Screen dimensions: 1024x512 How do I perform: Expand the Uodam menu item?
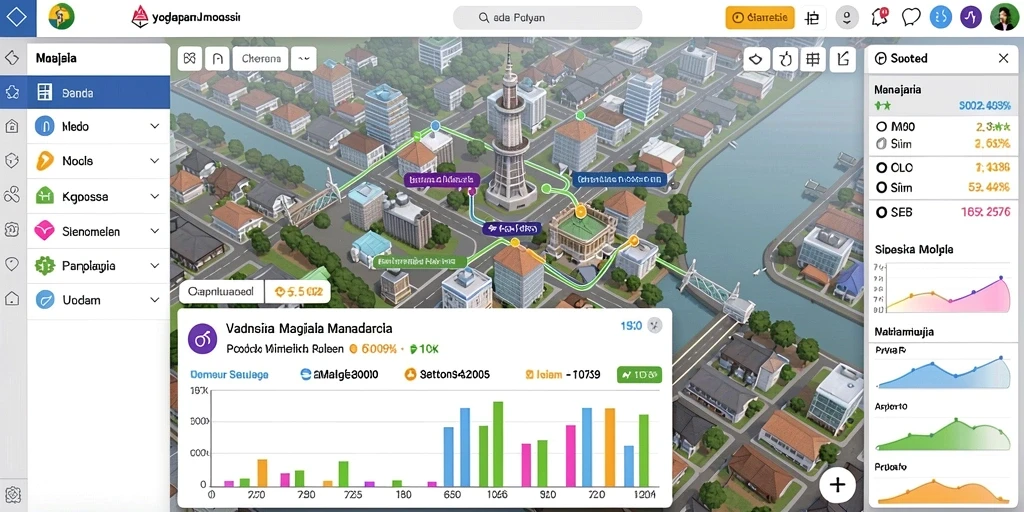pos(98,300)
